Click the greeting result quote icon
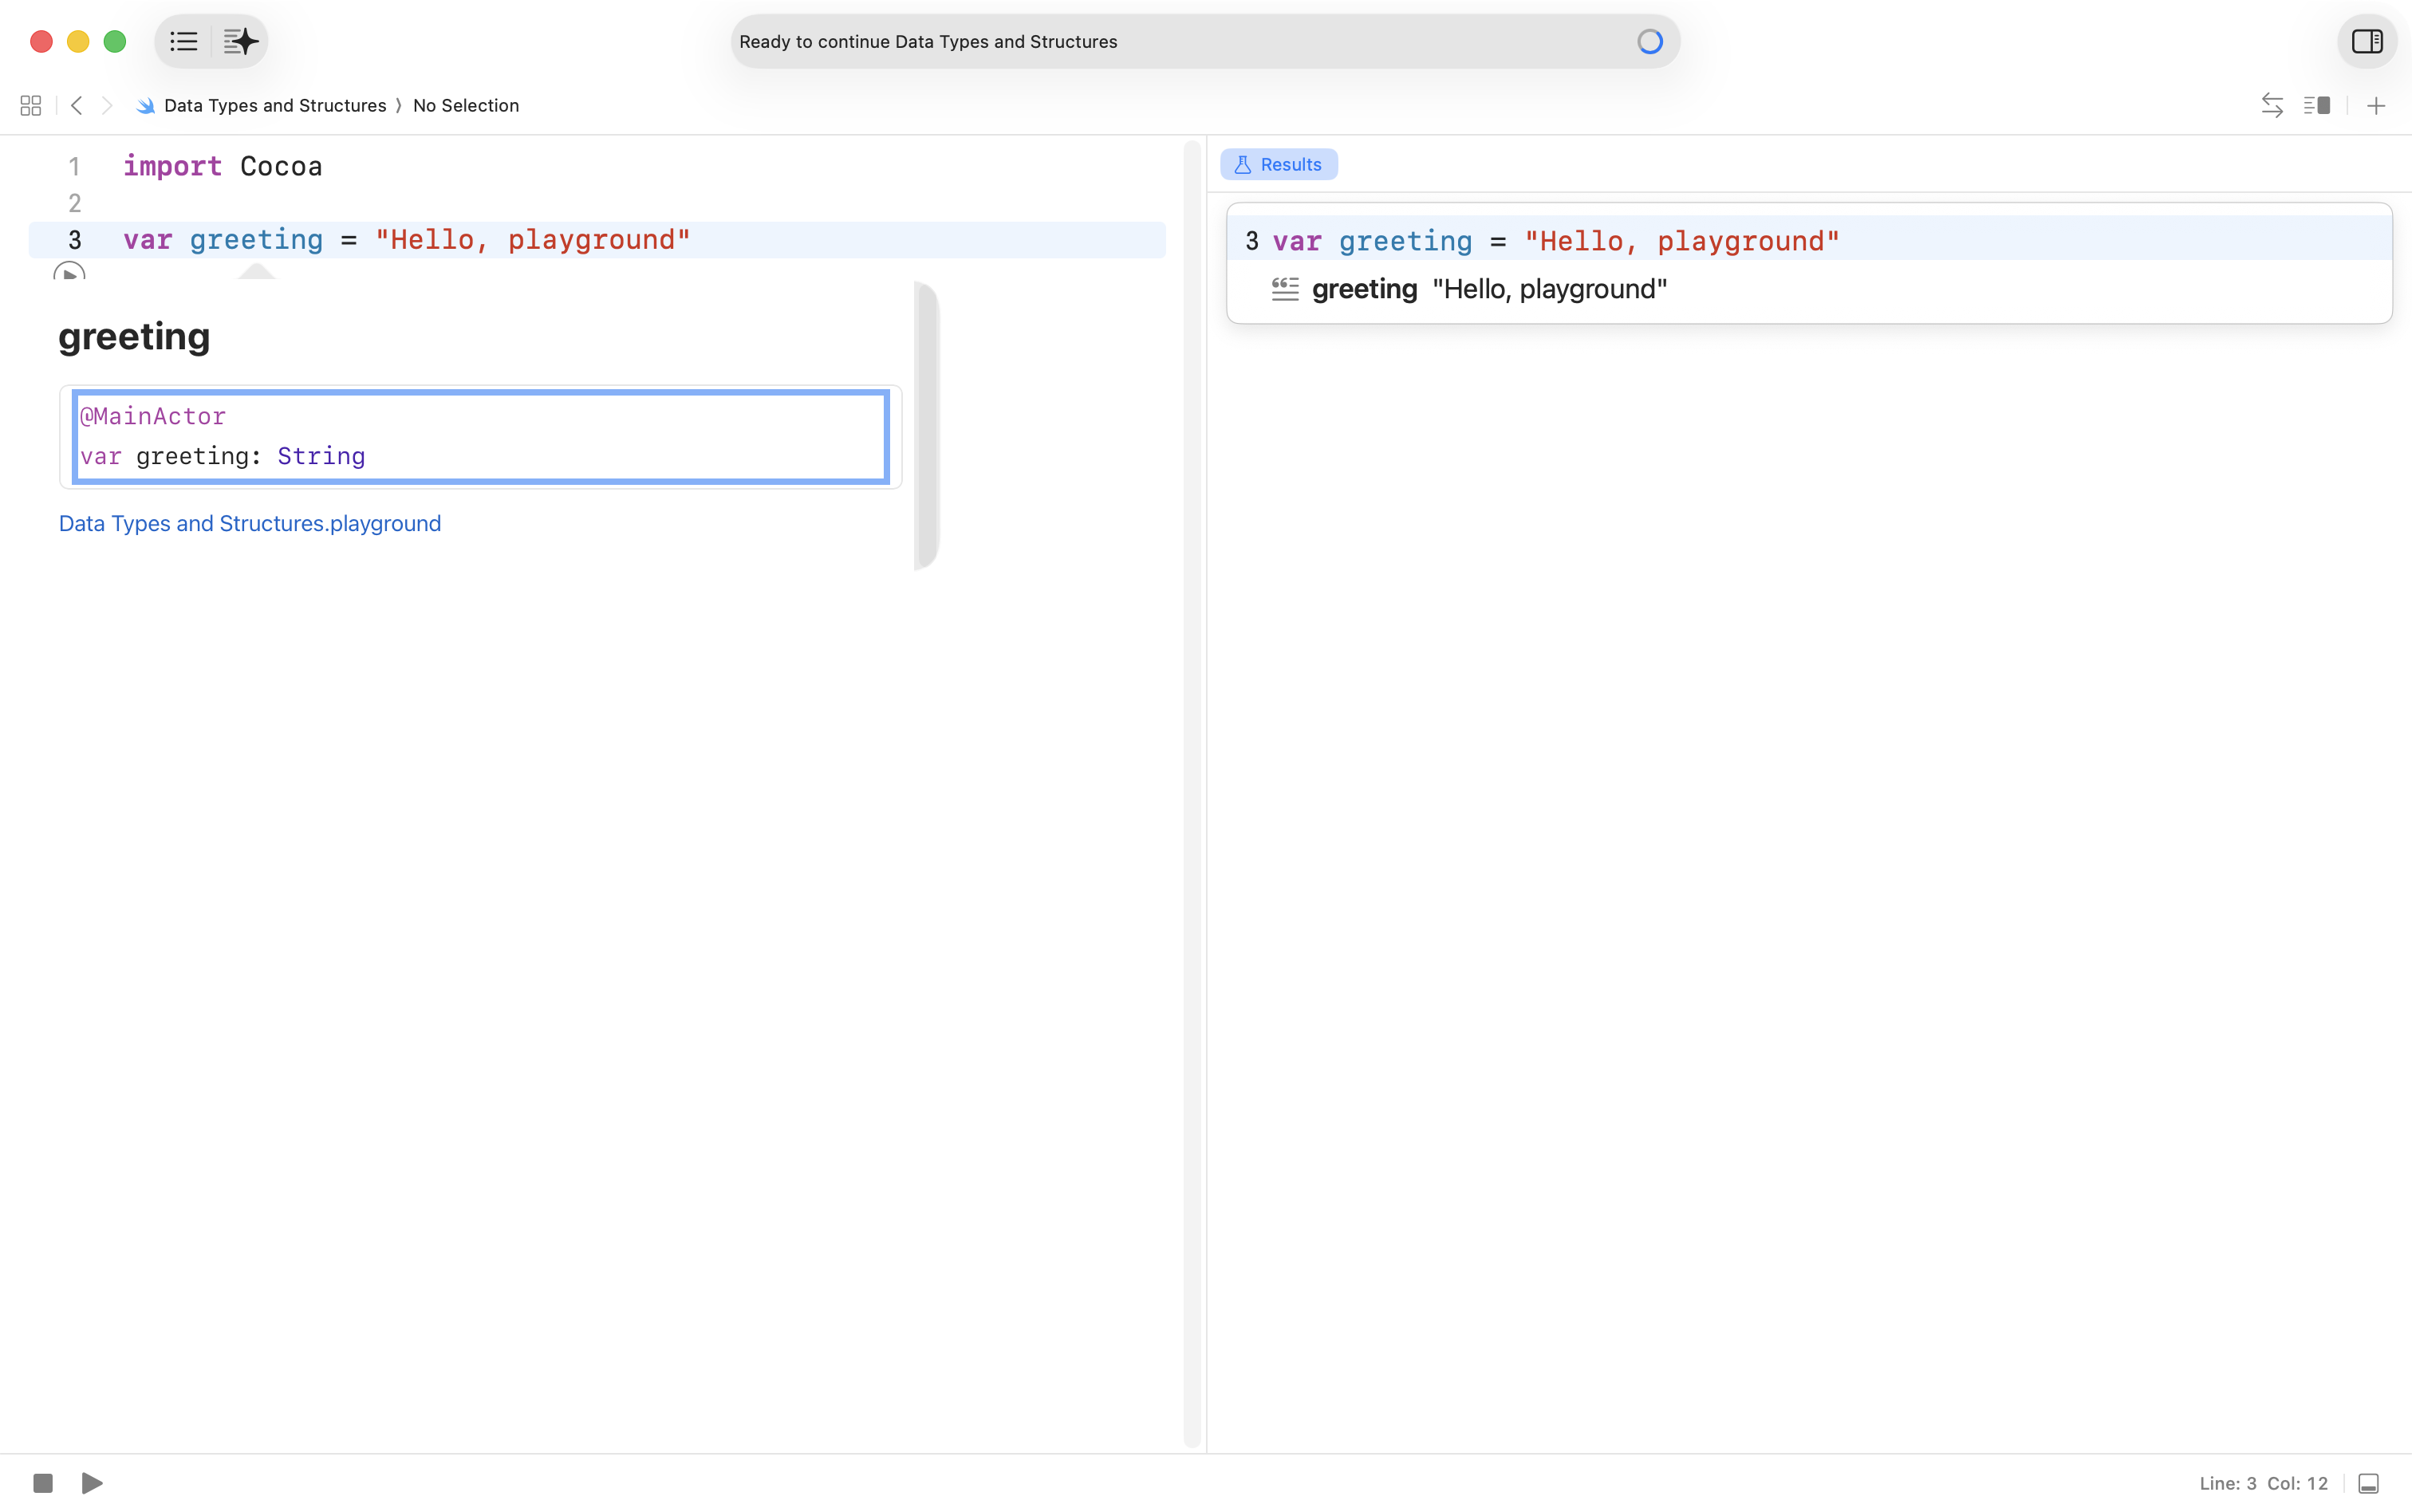 point(1285,289)
